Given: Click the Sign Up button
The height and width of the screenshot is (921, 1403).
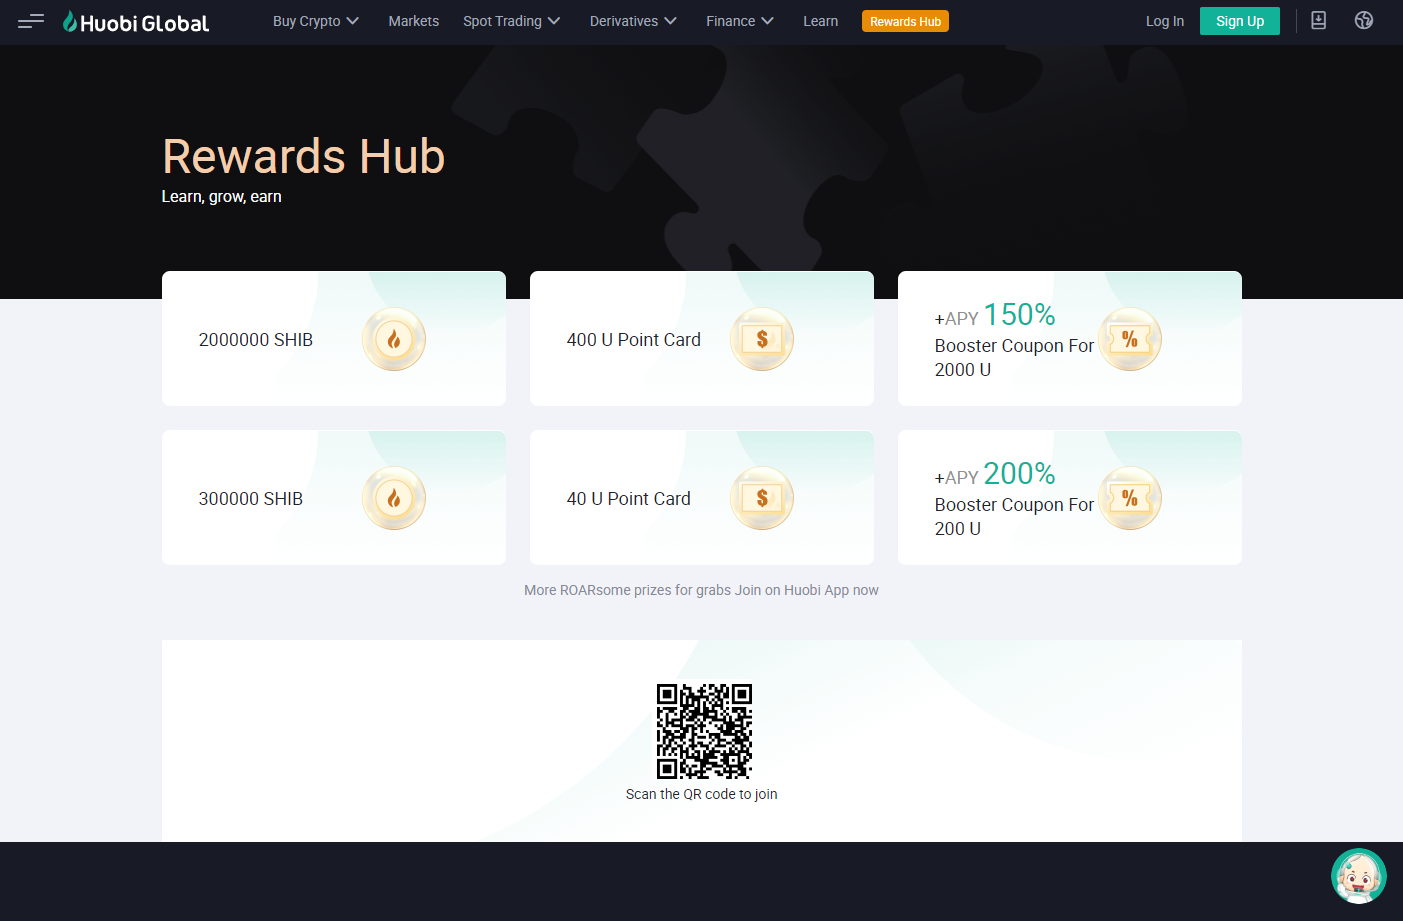Looking at the screenshot, I should (x=1240, y=21).
